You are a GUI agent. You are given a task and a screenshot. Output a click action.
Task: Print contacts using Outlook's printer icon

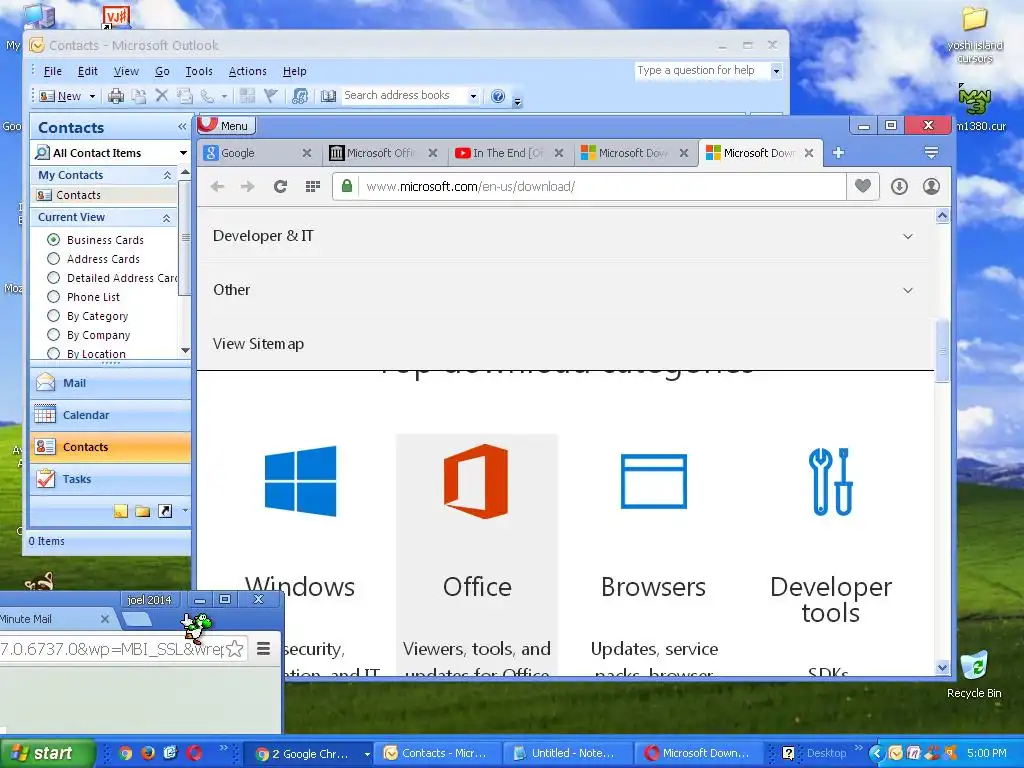pyautogui.click(x=116, y=96)
